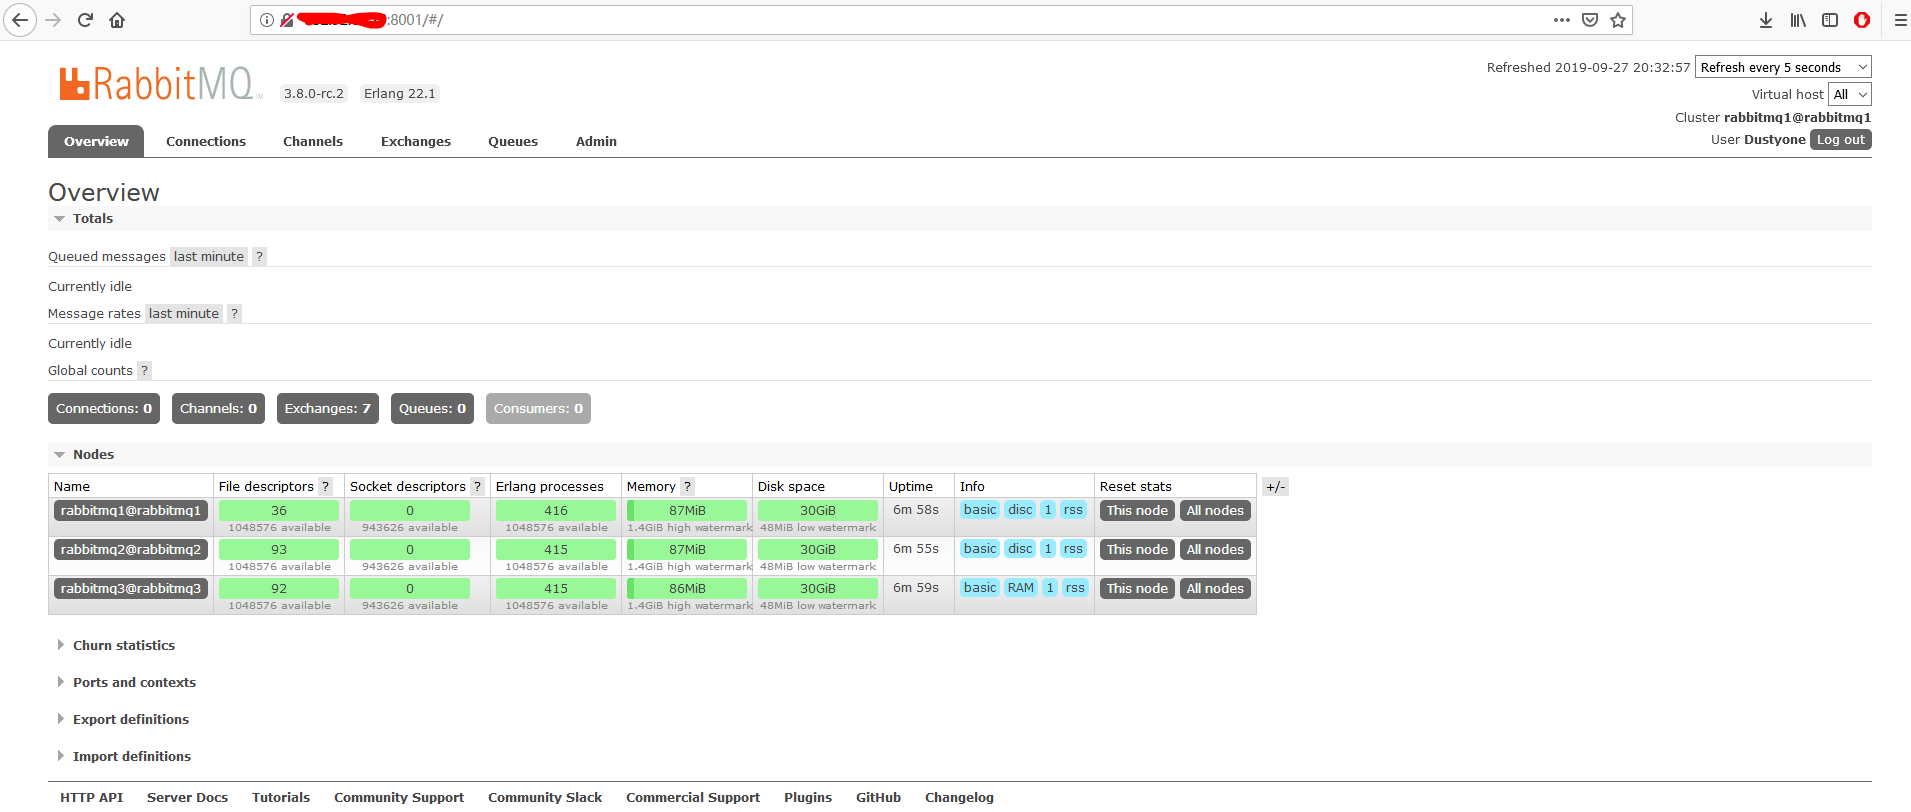
Task: Click the browser address bar
Action: coord(900,20)
